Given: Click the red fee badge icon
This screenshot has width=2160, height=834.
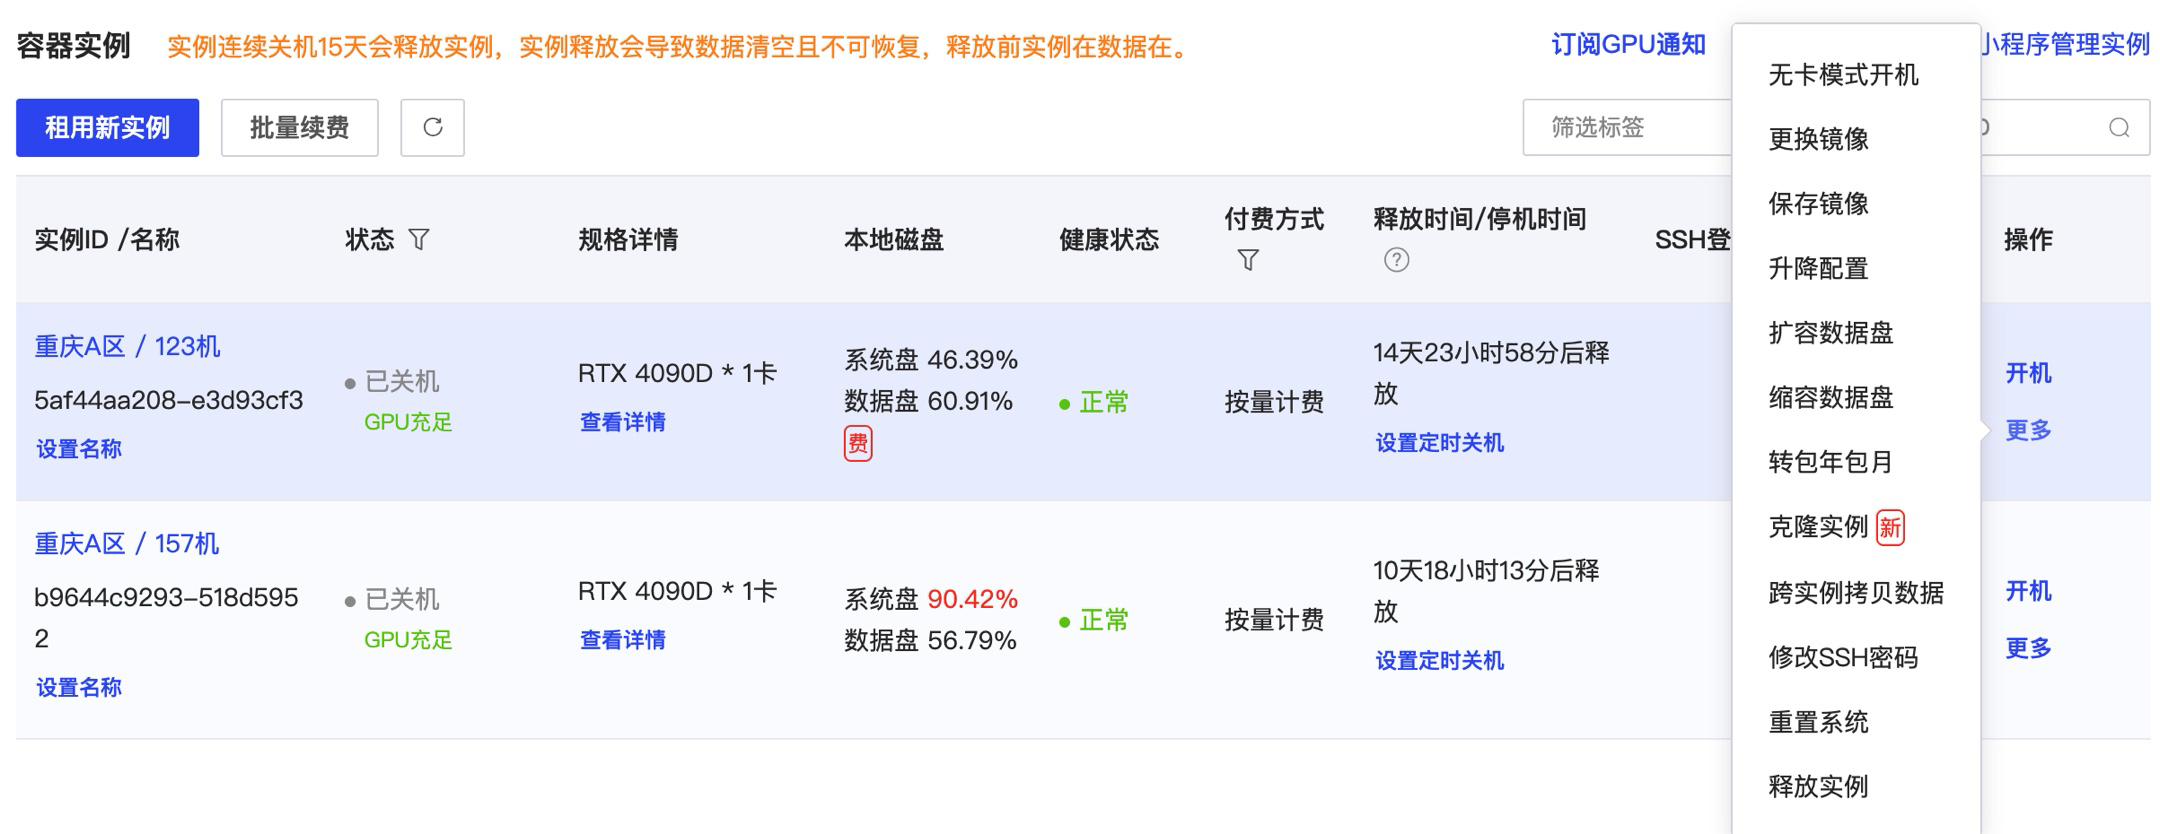Looking at the screenshot, I should pyautogui.click(x=857, y=443).
